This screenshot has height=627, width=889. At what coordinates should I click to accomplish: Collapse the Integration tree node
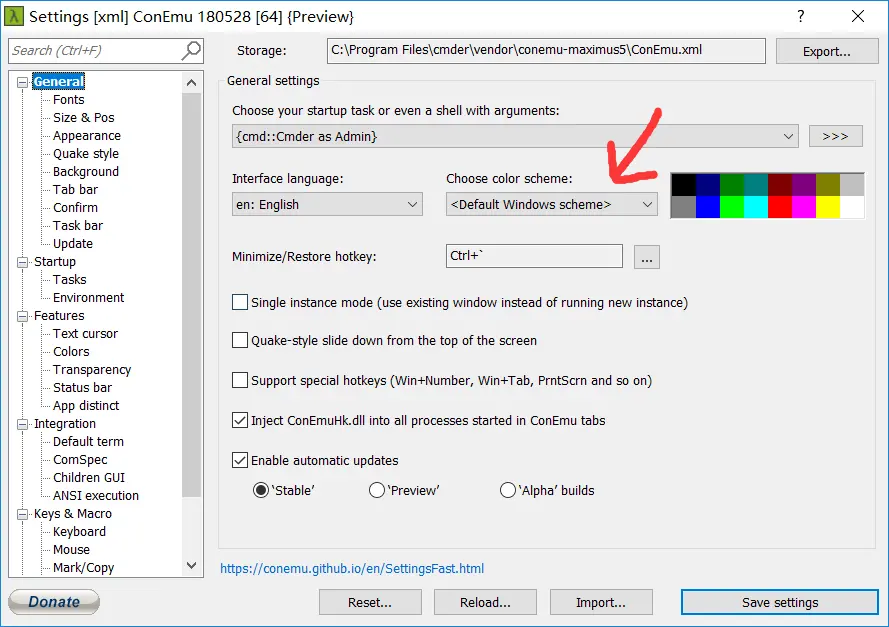22,424
